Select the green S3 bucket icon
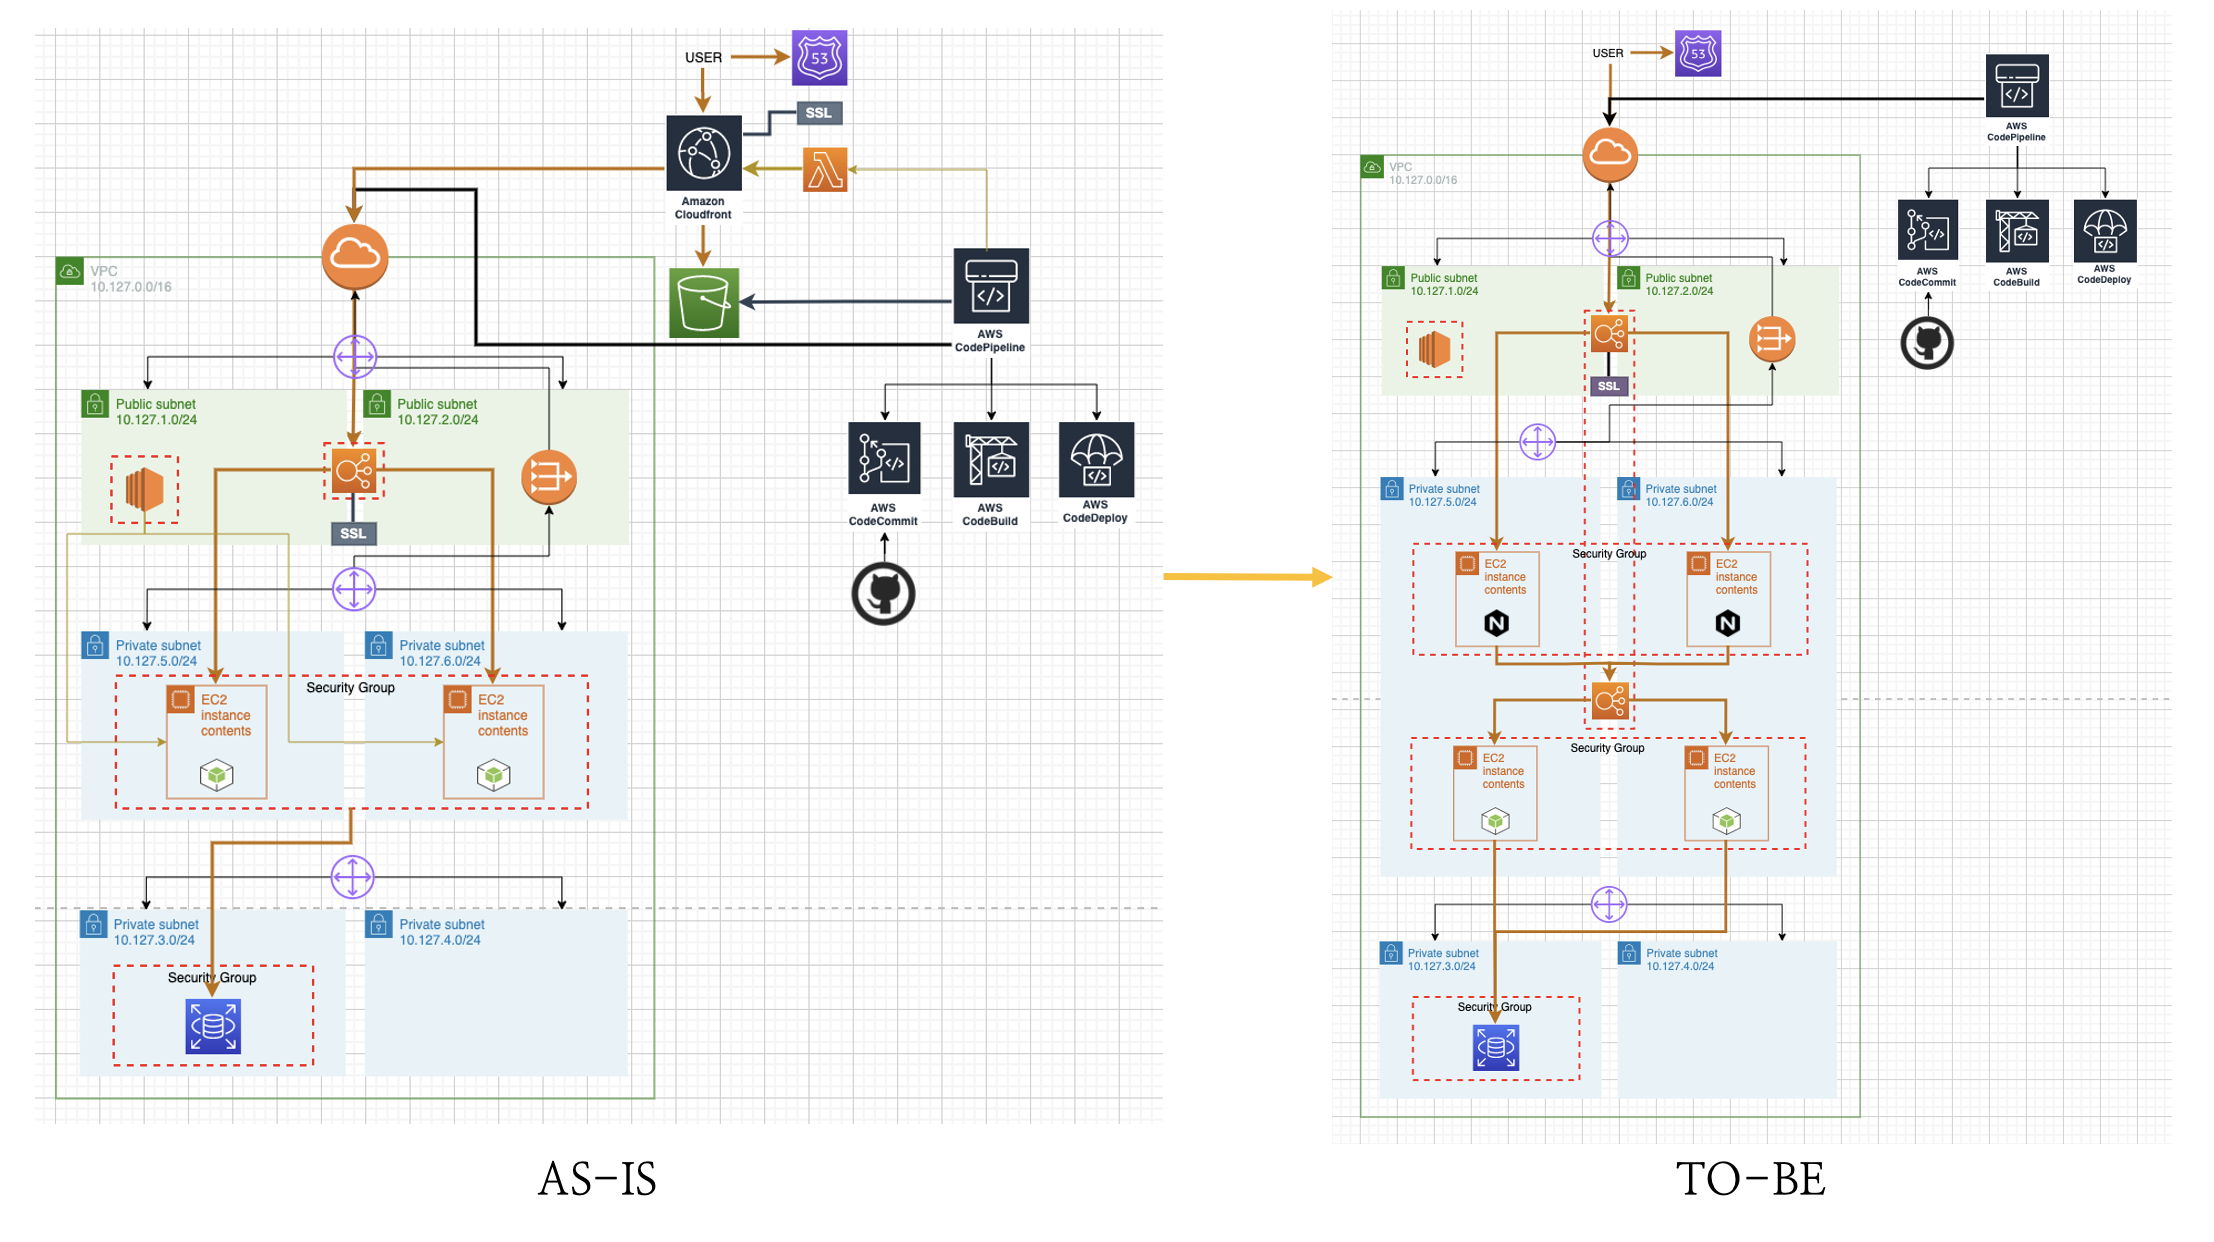The height and width of the screenshot is (1242, 2214). point(704,302)
